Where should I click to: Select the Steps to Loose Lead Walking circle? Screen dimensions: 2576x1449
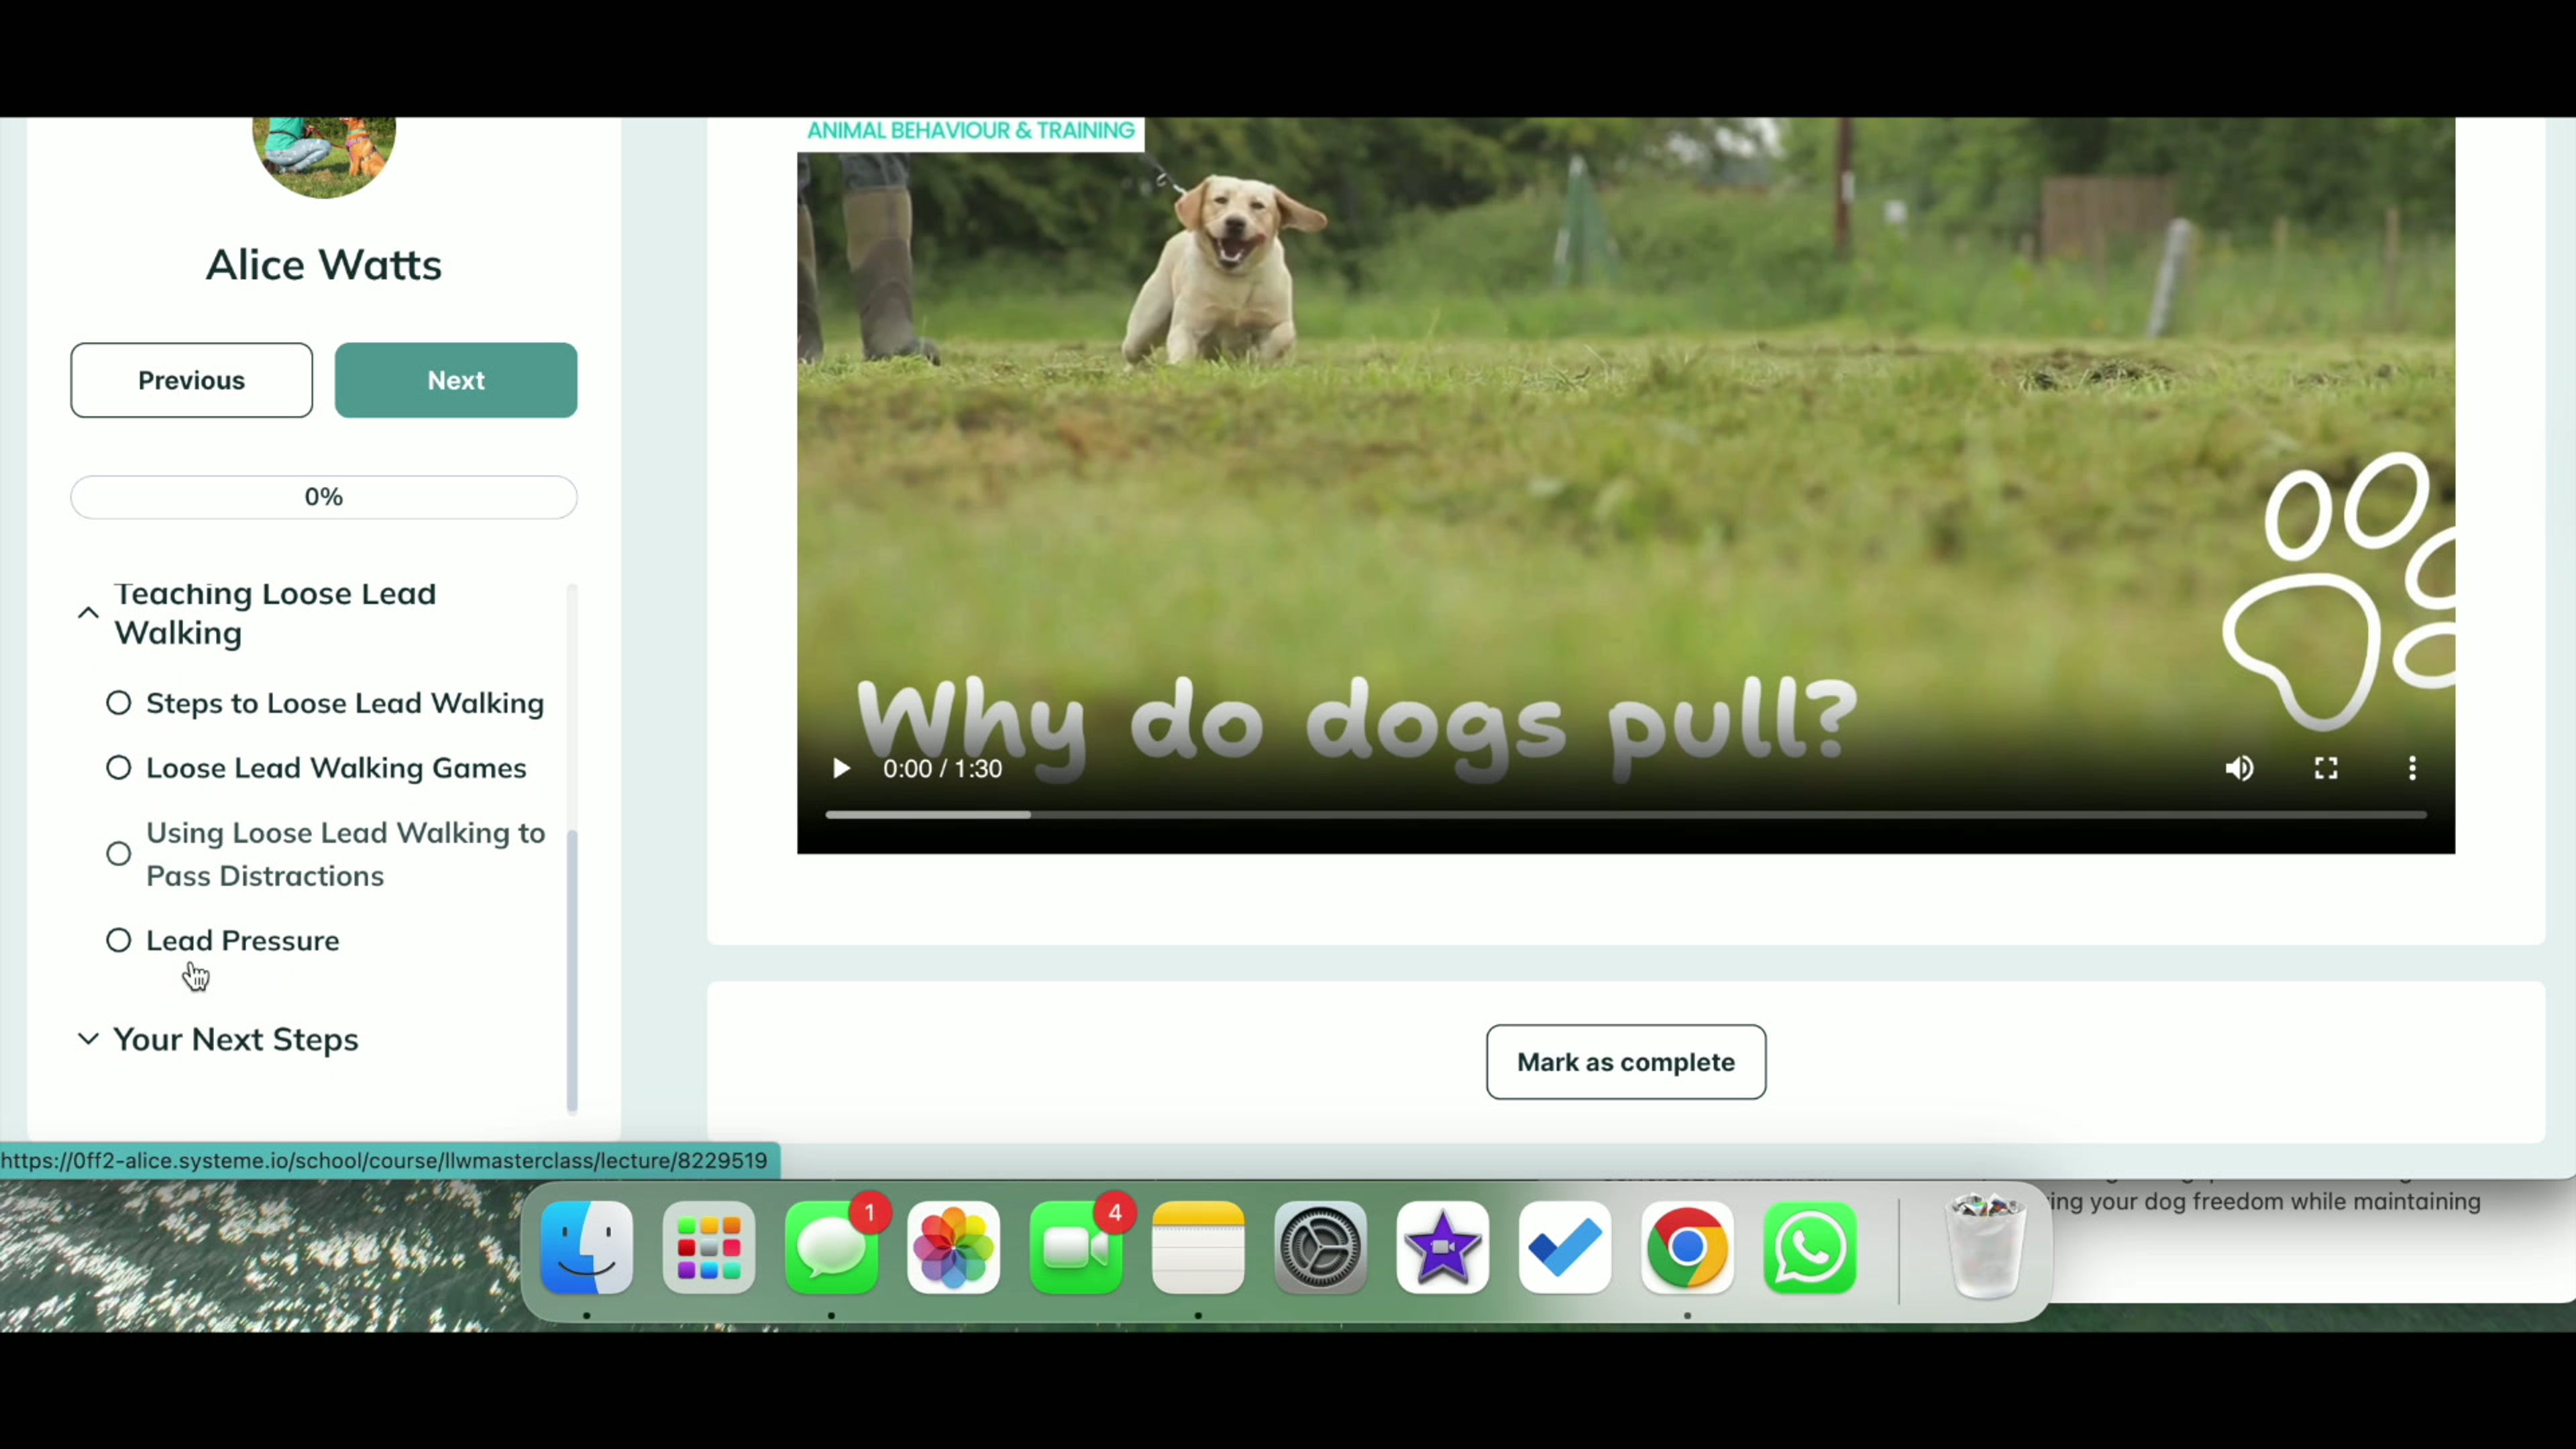(119, 703)
